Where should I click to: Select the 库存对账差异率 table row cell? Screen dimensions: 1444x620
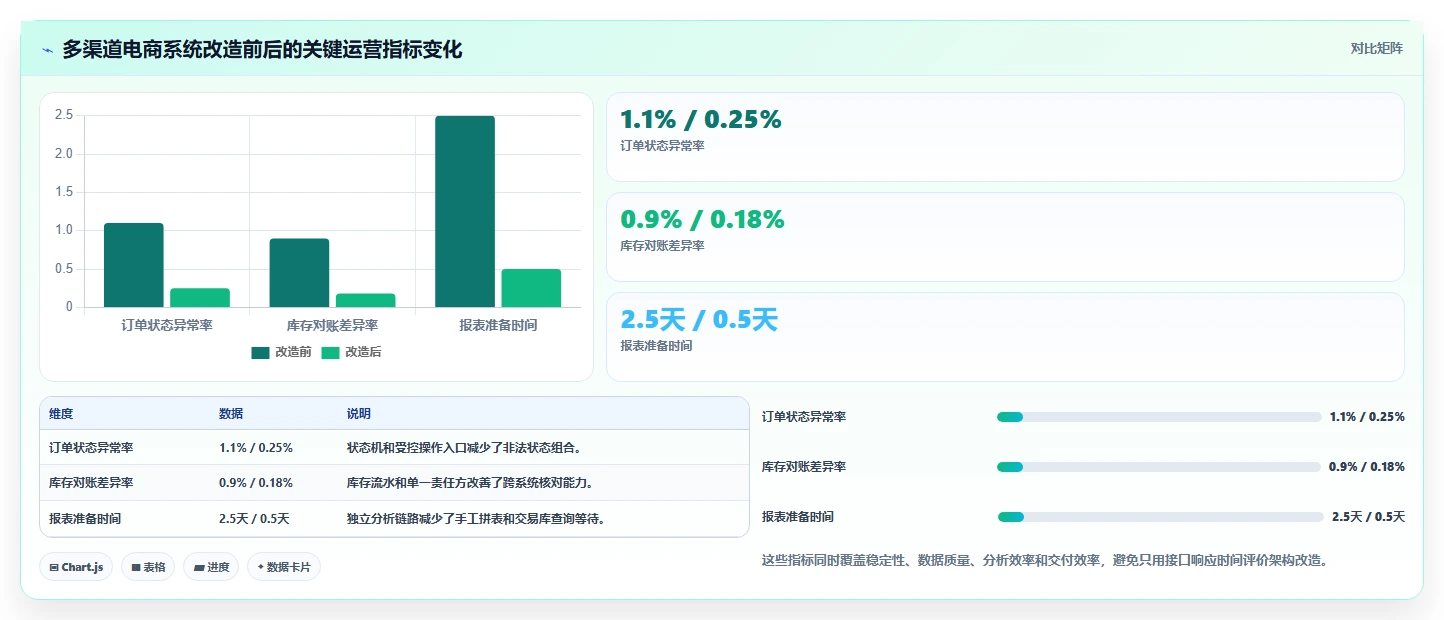tap(91, 483)
